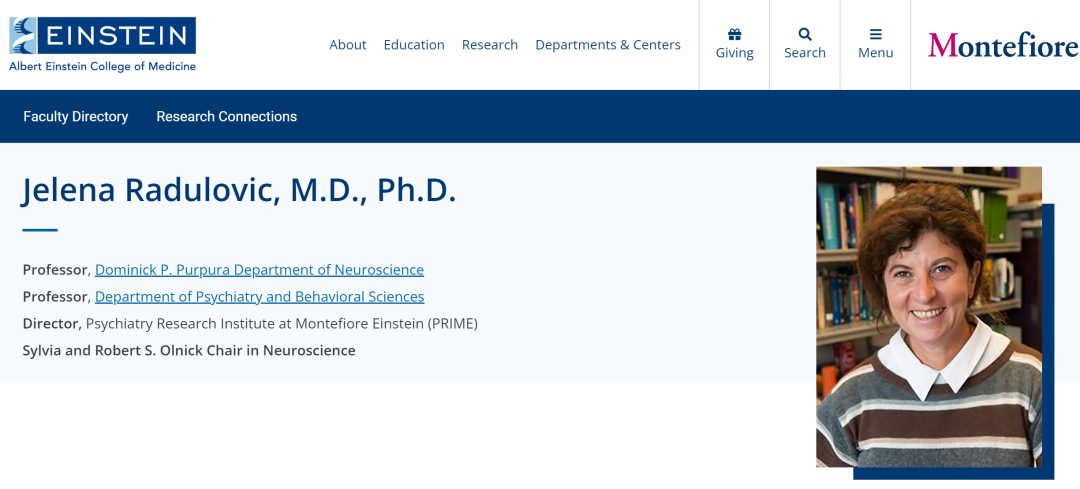Click the Jelena Radulovic name heading
Viewport: 1080px width, 489px height.
(239, 190)
